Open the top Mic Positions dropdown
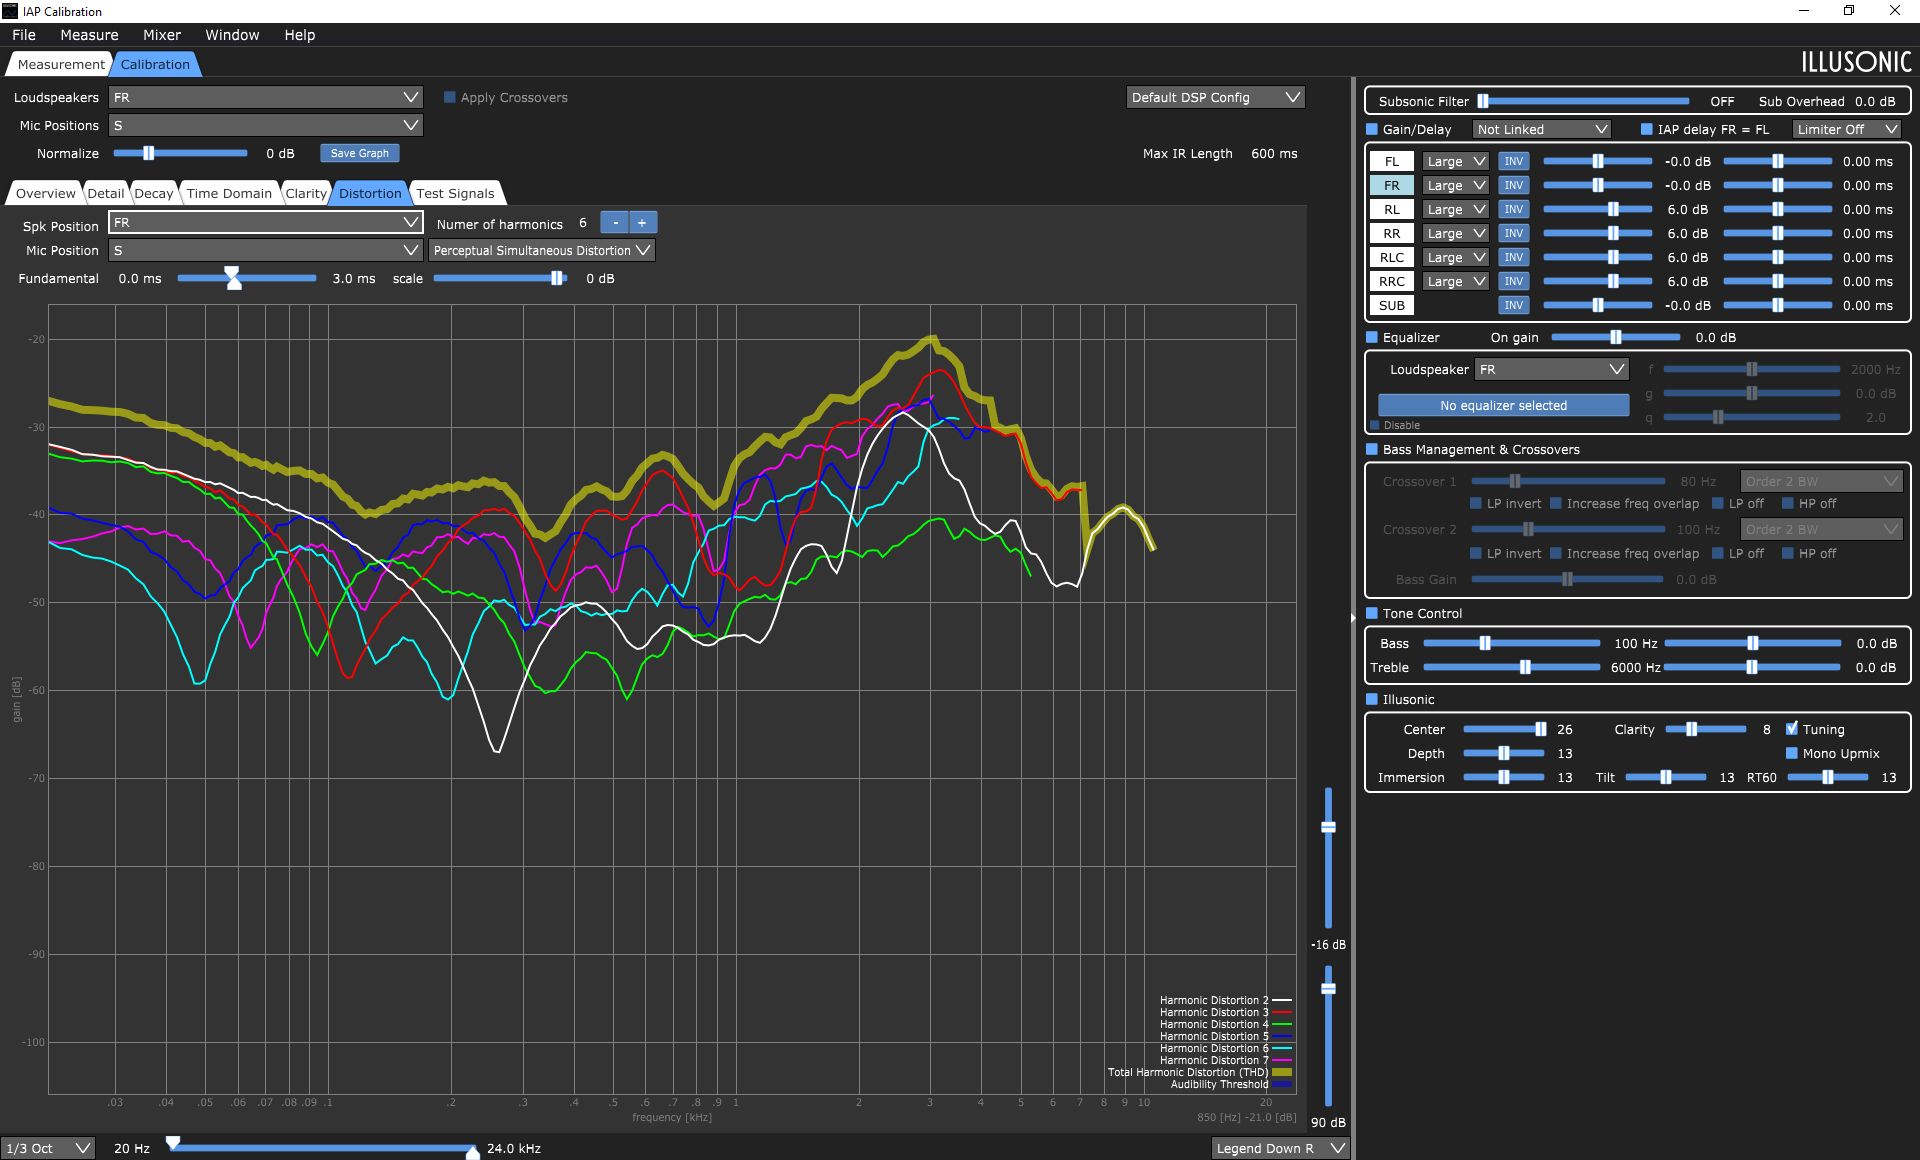The image size is (1920, 1160). pos(266,125)
